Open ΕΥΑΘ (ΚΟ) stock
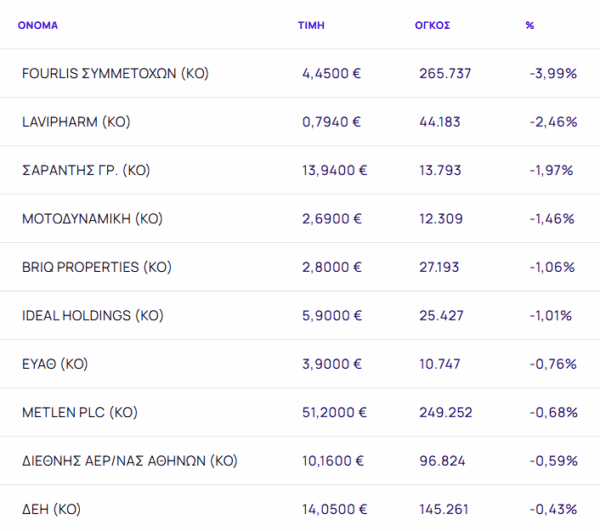 click(x=55, y=364)
